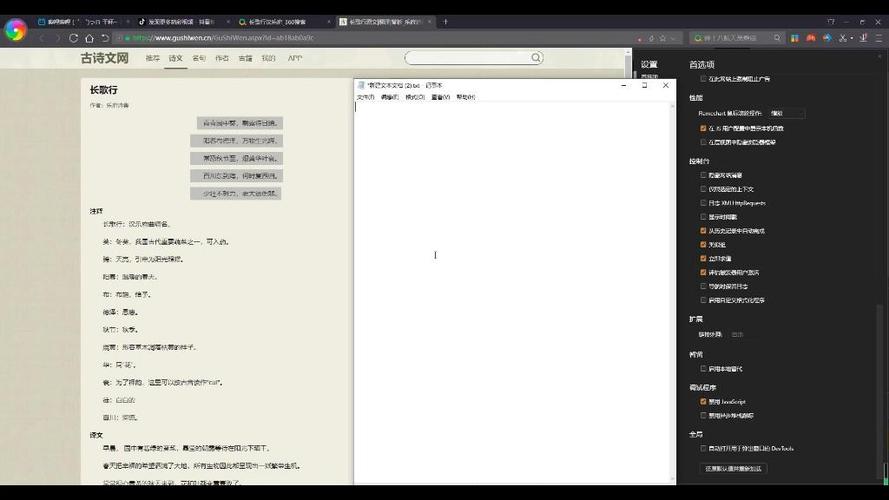889x500 pixels.
Task: Click the blue translate extension icon
Action: pyautogui.click(x=827, y=38)
